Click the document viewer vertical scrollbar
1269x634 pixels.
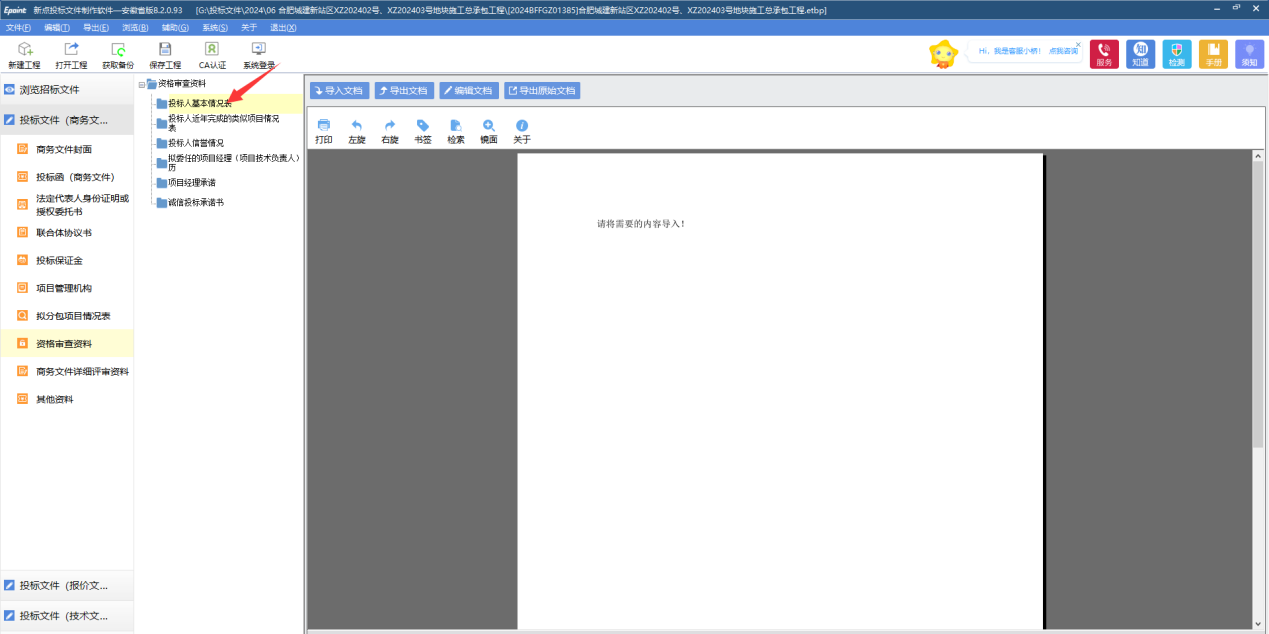coord(1258,300)
